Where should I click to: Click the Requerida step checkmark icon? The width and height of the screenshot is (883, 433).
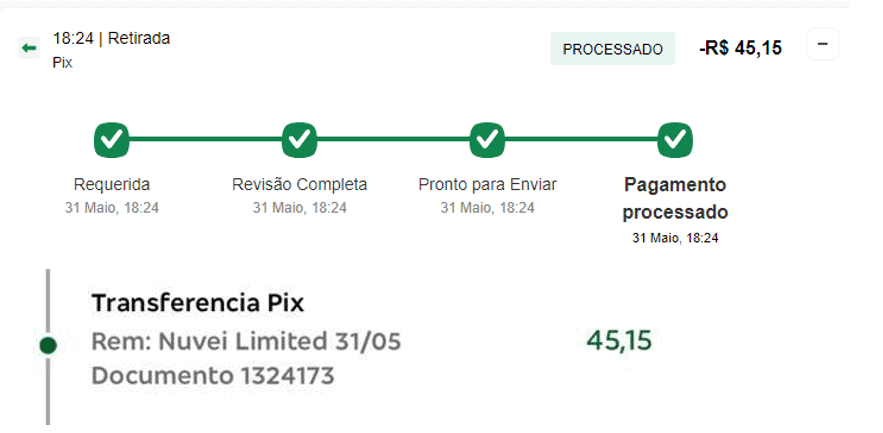[x=112, y=140]
